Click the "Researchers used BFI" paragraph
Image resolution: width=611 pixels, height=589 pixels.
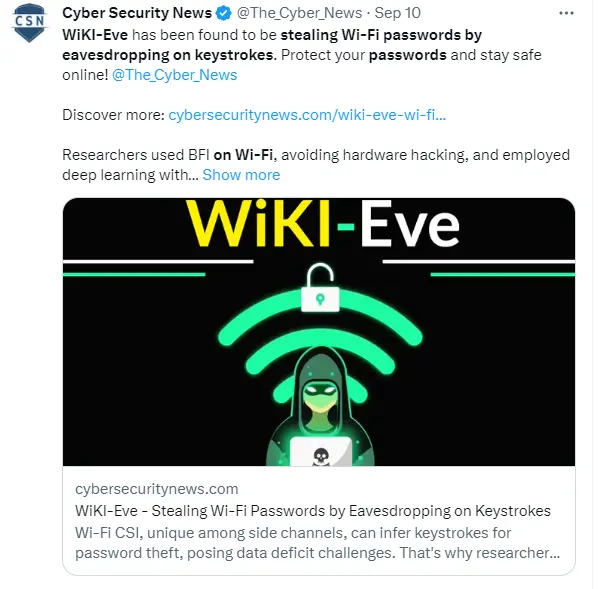point(316,165)
